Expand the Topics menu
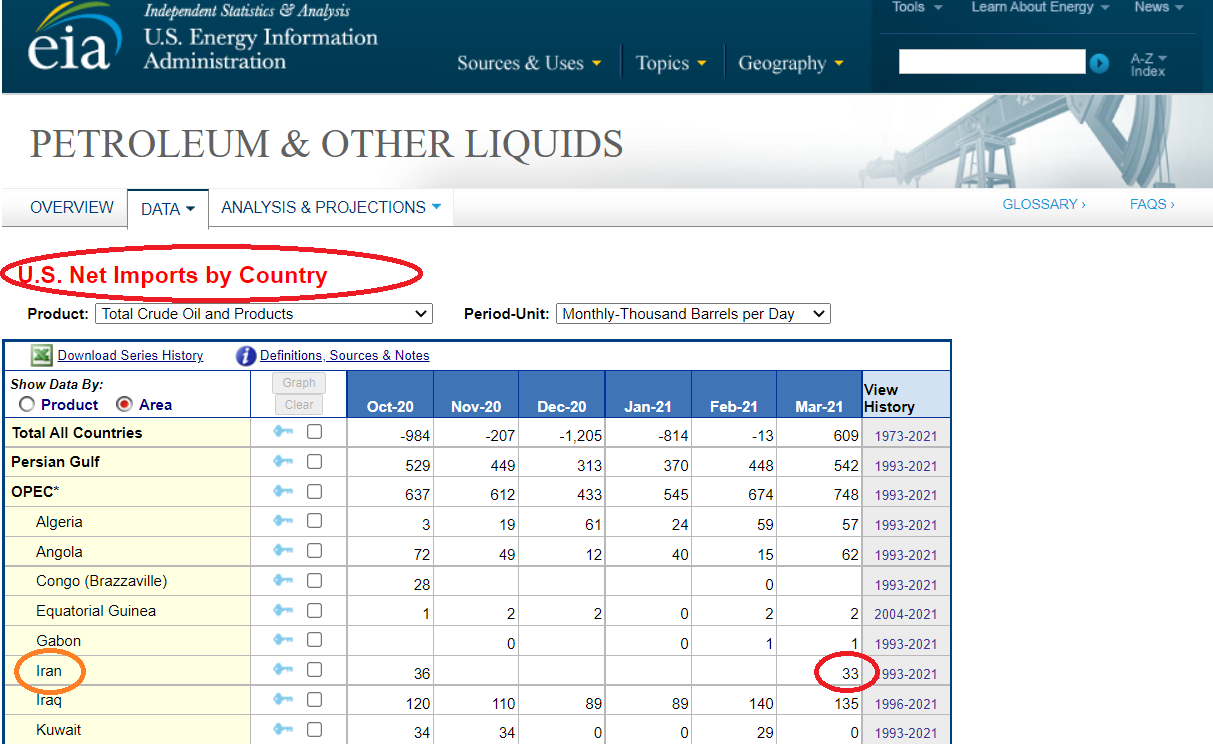The image size is (1213, 744). (671, 63)
